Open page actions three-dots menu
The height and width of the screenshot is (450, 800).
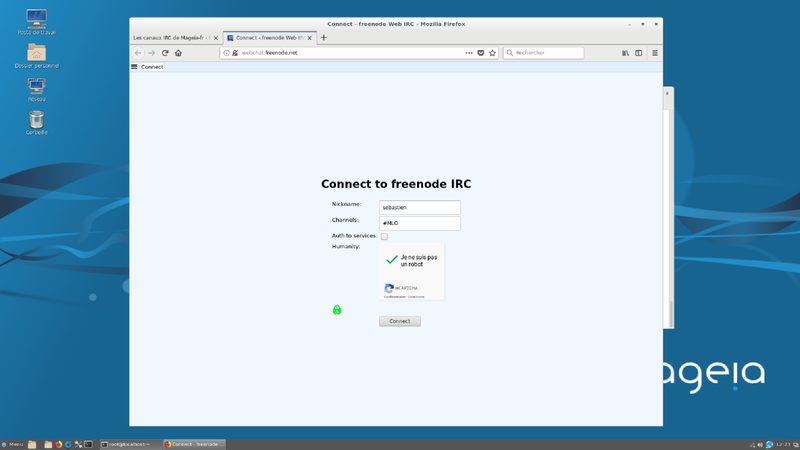point(469,53)
